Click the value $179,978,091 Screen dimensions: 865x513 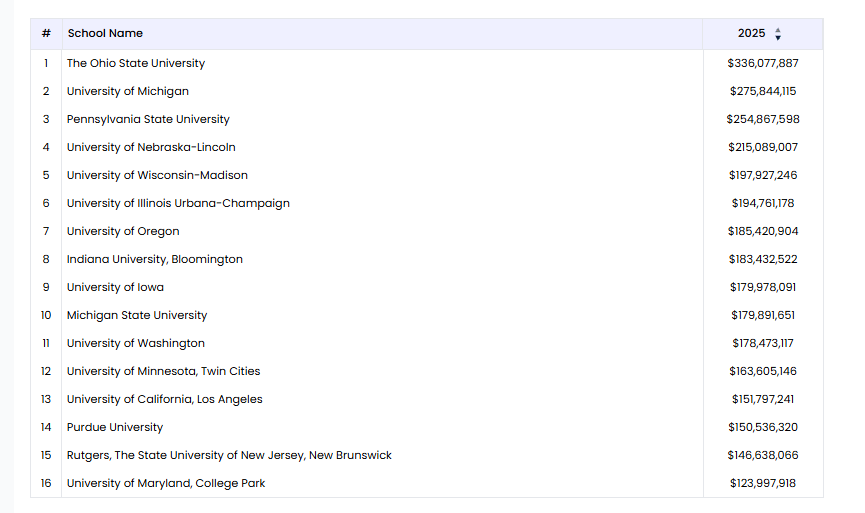tap(763, 287)
